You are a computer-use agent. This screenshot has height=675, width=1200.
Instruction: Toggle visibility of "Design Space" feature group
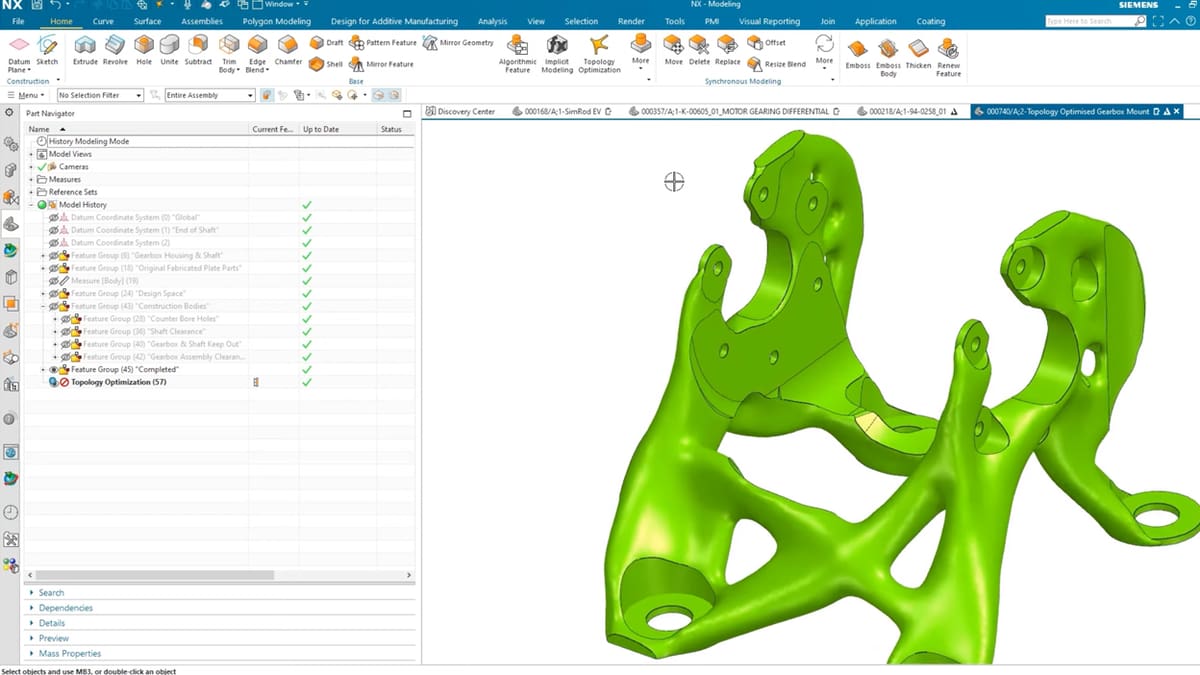pyautogui.click(x=55, y=294)
